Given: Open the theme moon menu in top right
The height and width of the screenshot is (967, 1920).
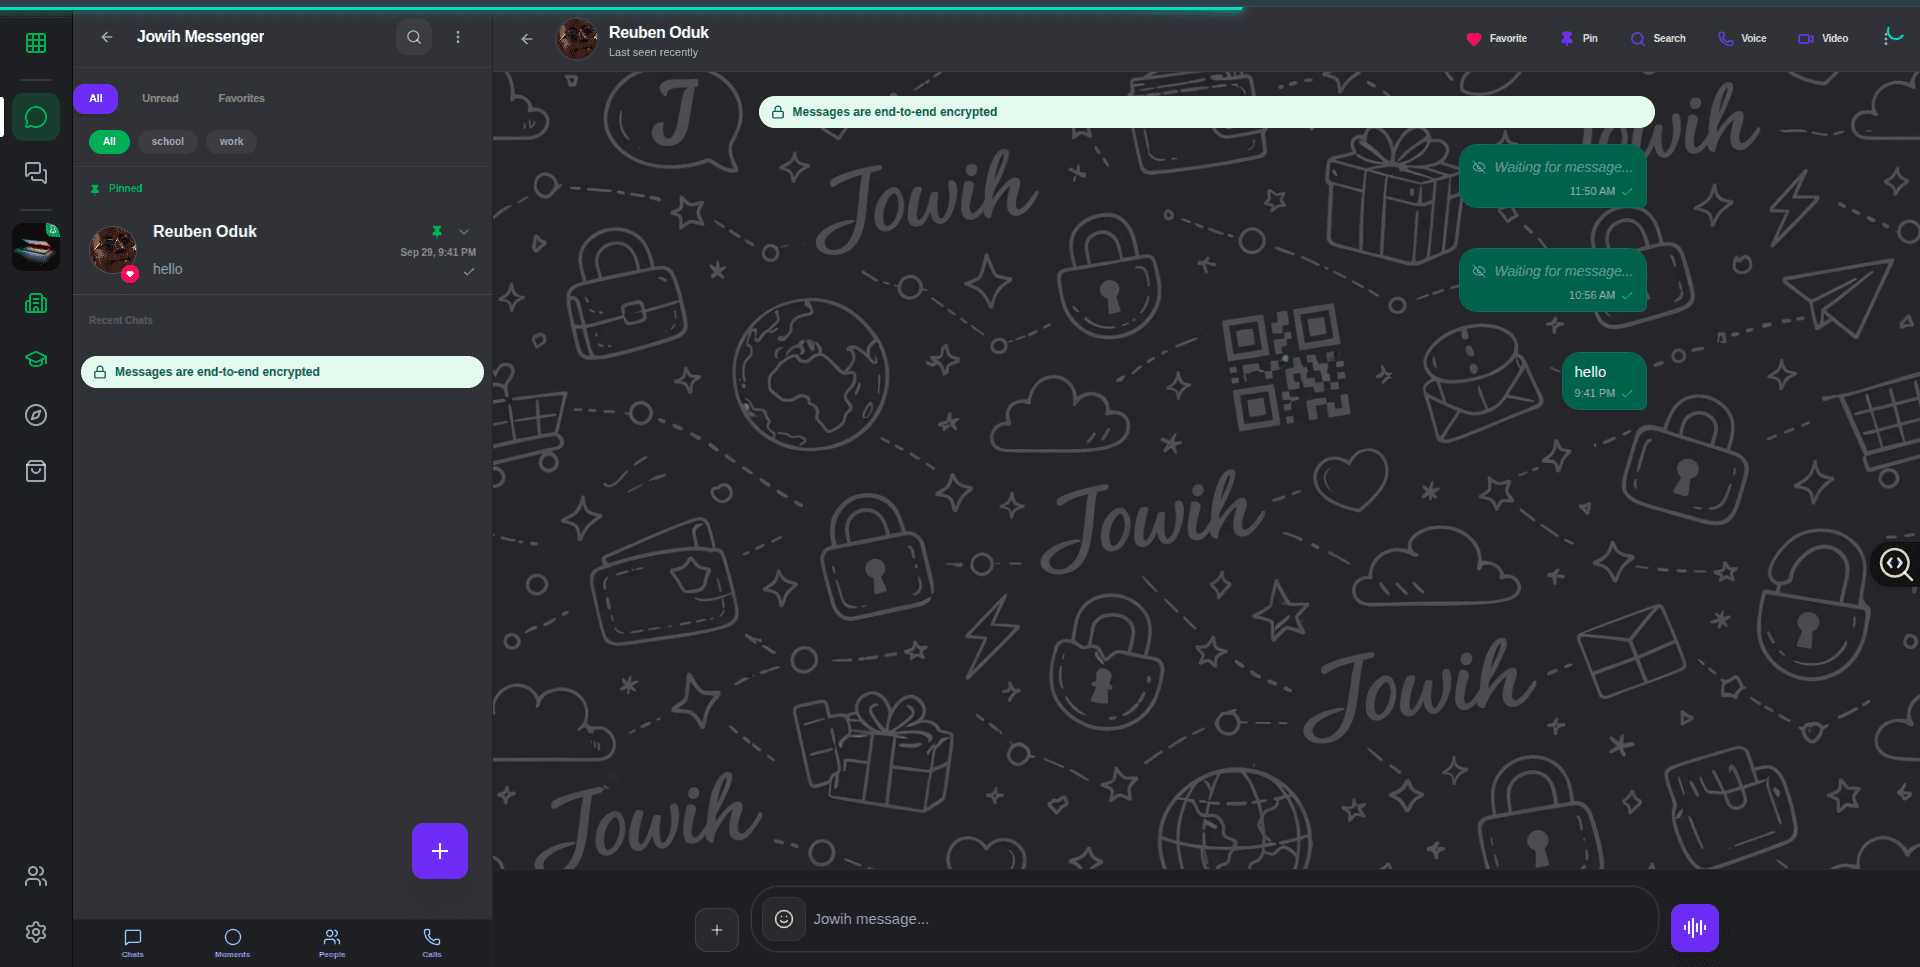Looking at the screenshot, I should (x=1893, y=36).
